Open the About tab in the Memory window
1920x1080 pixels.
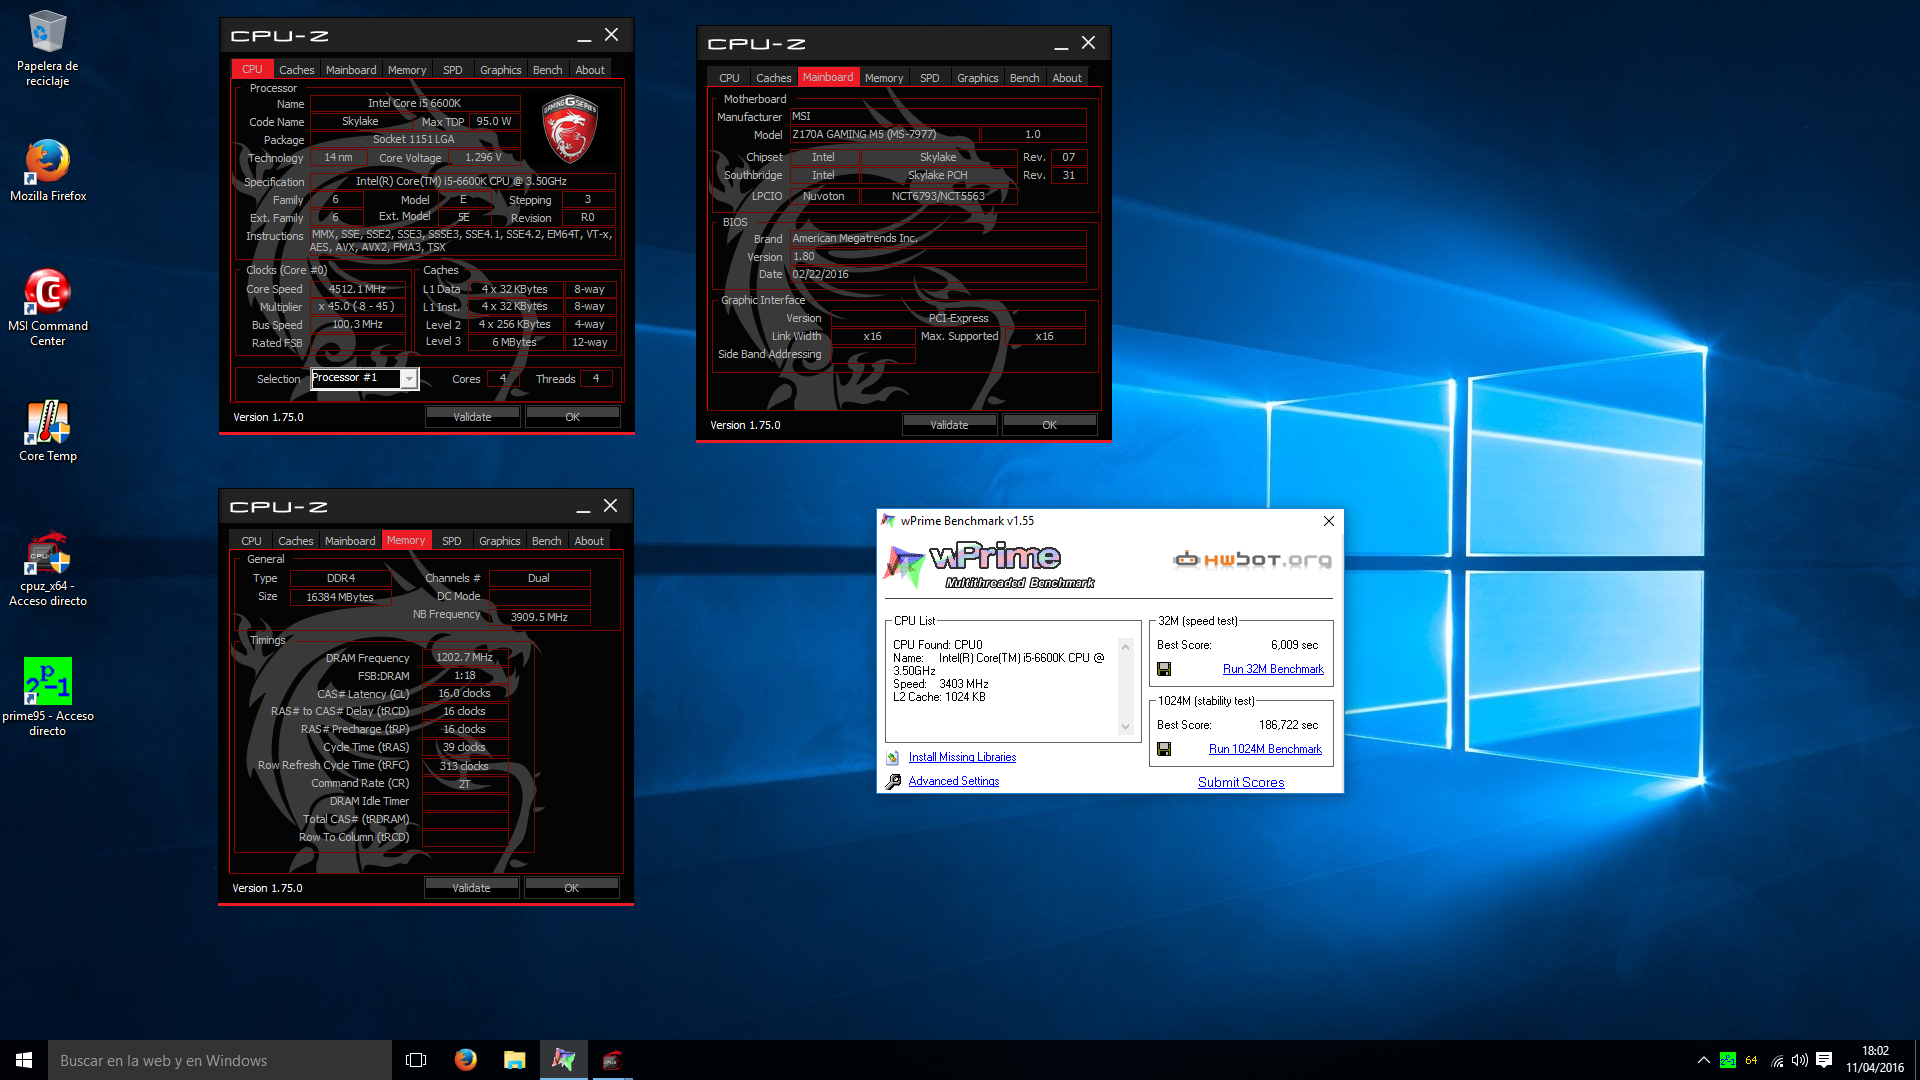tap(589, 541)
